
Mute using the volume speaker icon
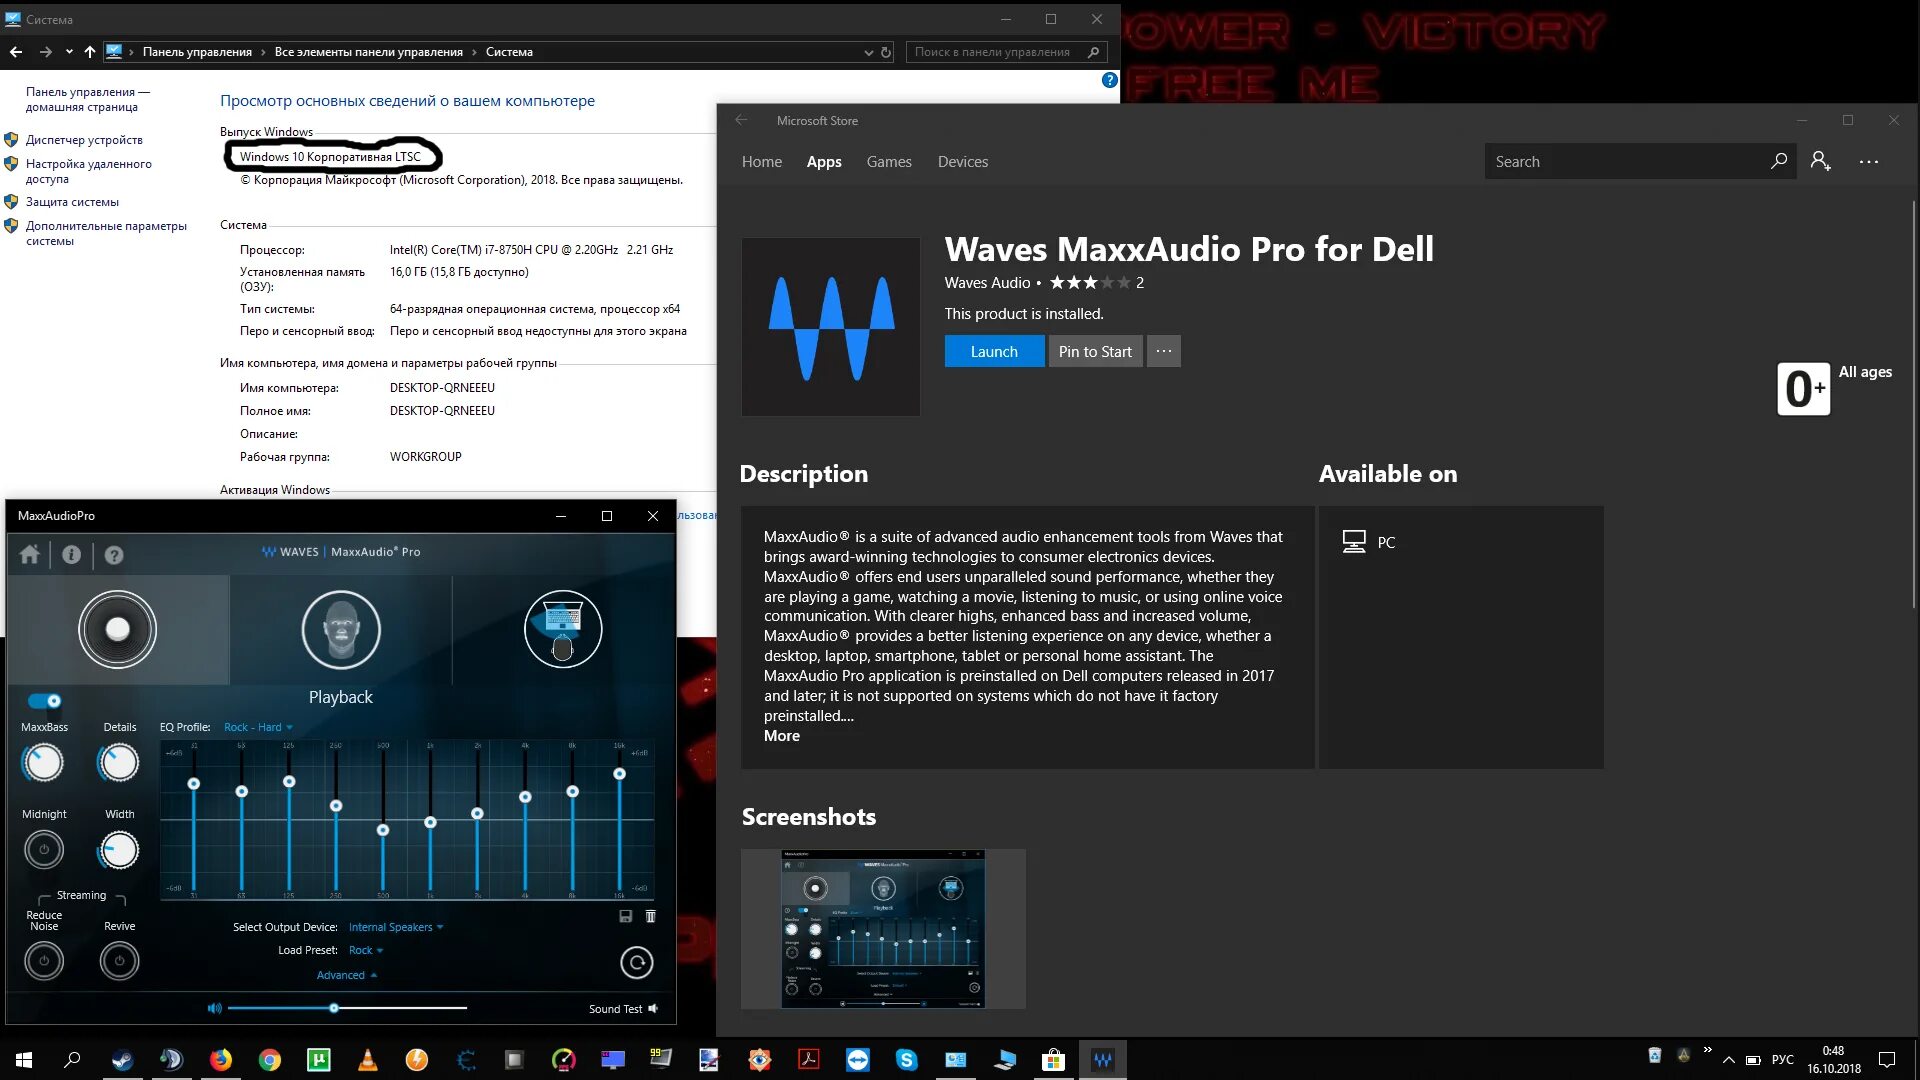tap(214, 1008)
